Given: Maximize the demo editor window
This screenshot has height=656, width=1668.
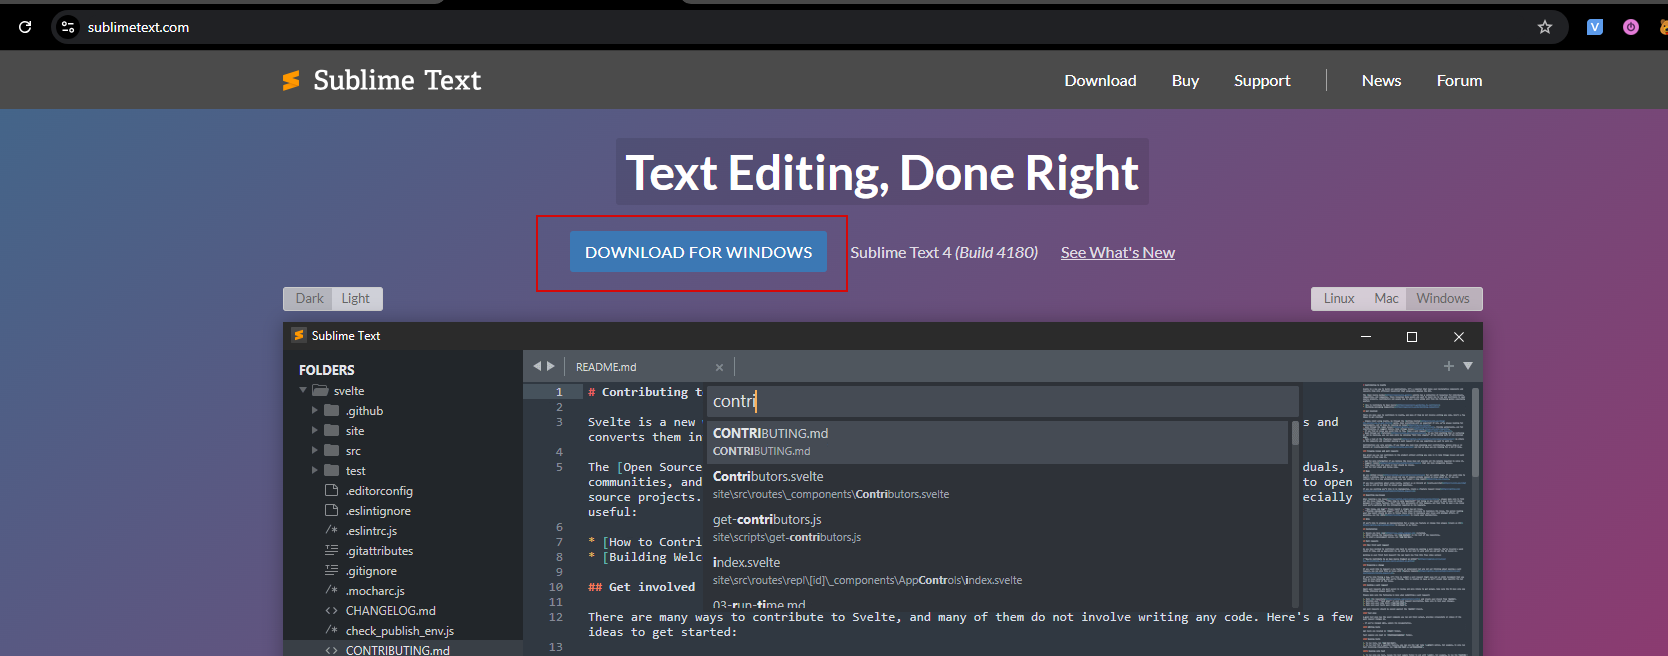Looking at the screenshot, I should [x=1412, y=336].
